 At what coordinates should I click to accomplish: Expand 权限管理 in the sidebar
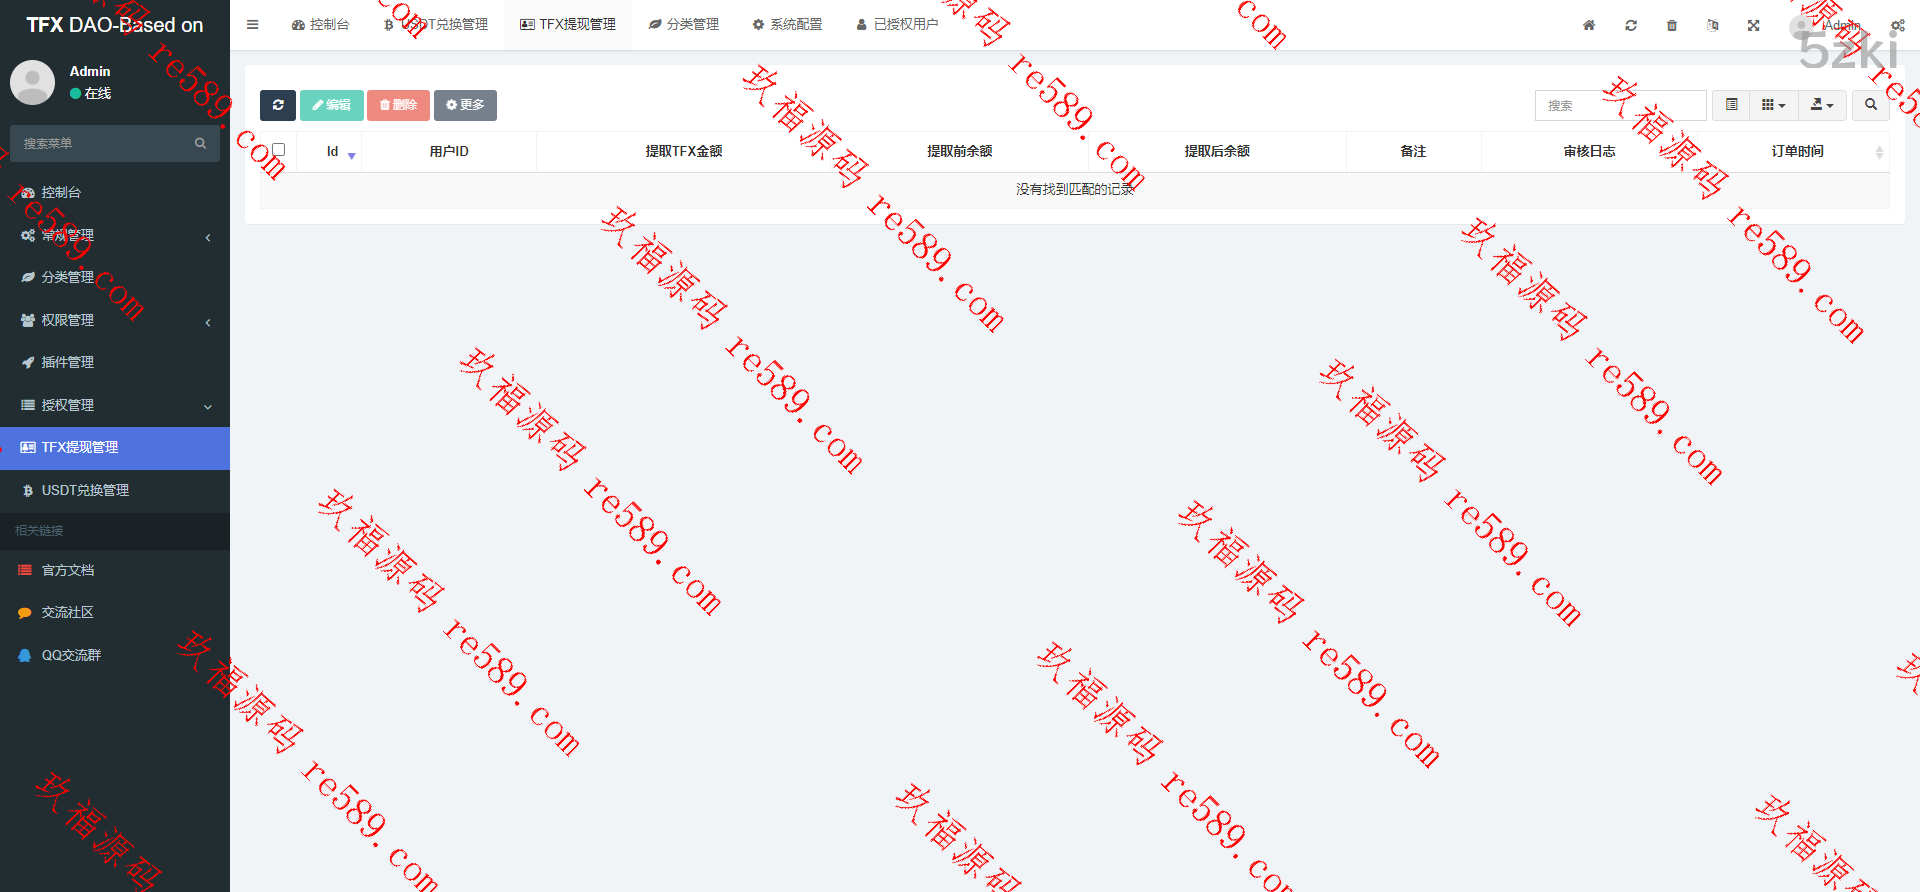pos(68,320)
